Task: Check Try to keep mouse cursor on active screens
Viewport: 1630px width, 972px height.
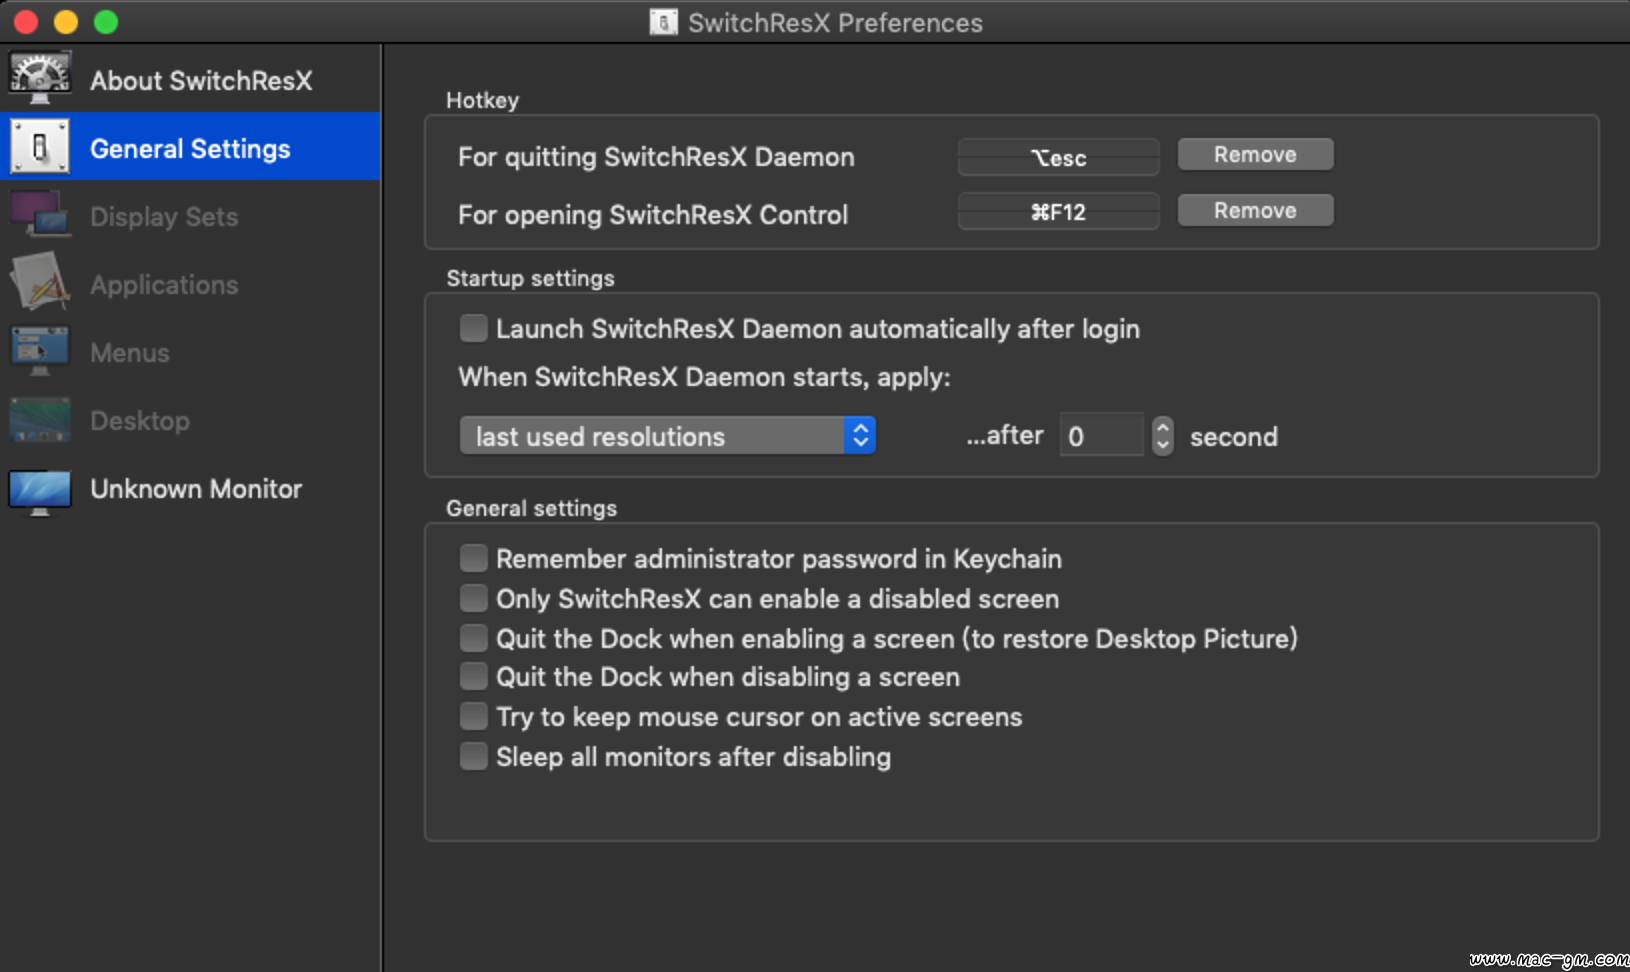Action: click(x=473, y=716)
